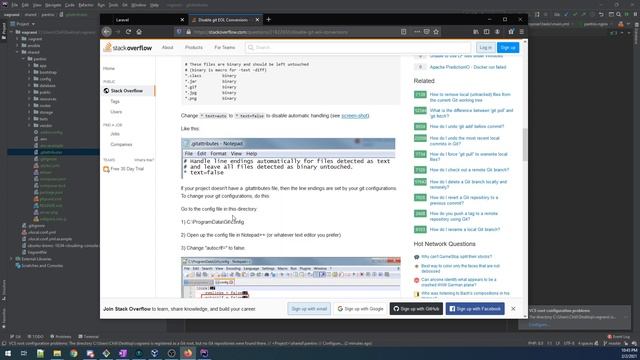Go to Home in left sidebar
The height and width of the screenshot is (360, 640).
109,69
